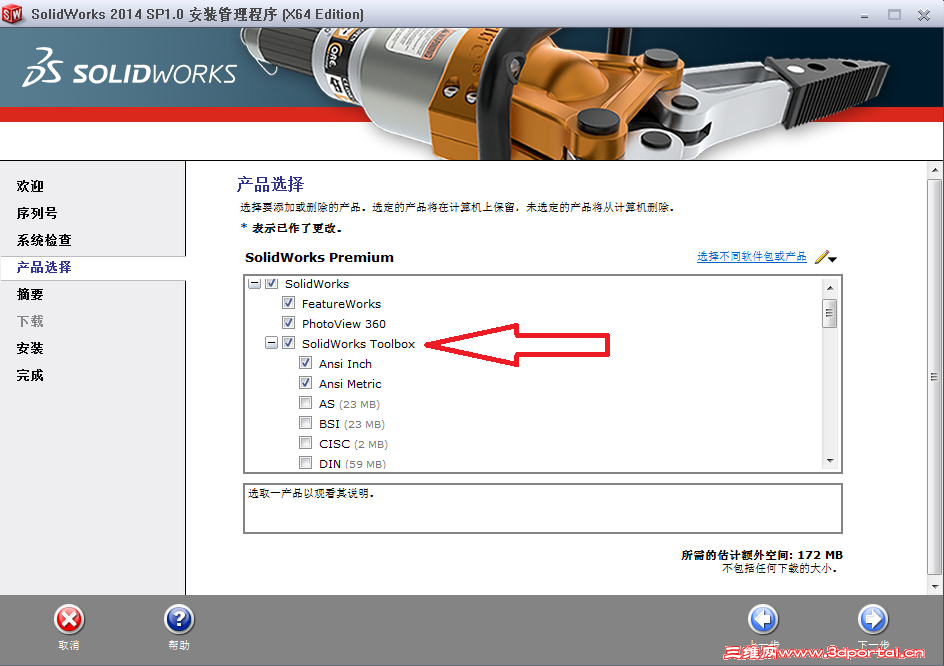Uncheck the SolidWorks root checkbox

click(x=272, y=284)
